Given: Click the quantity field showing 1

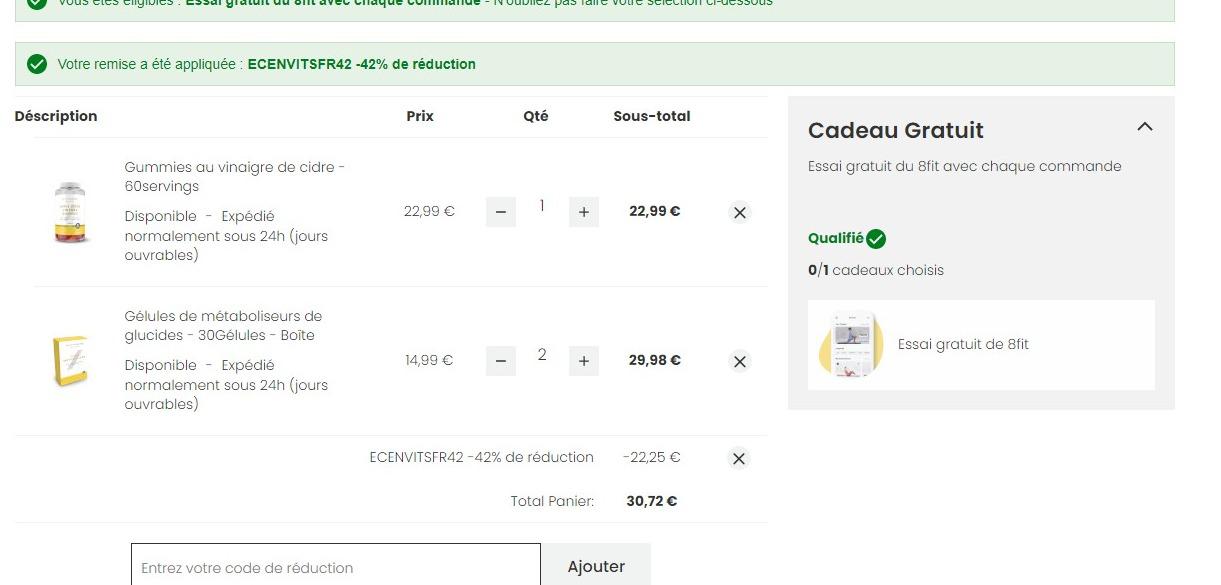Looking at the screenshot, I should (542, 206).
